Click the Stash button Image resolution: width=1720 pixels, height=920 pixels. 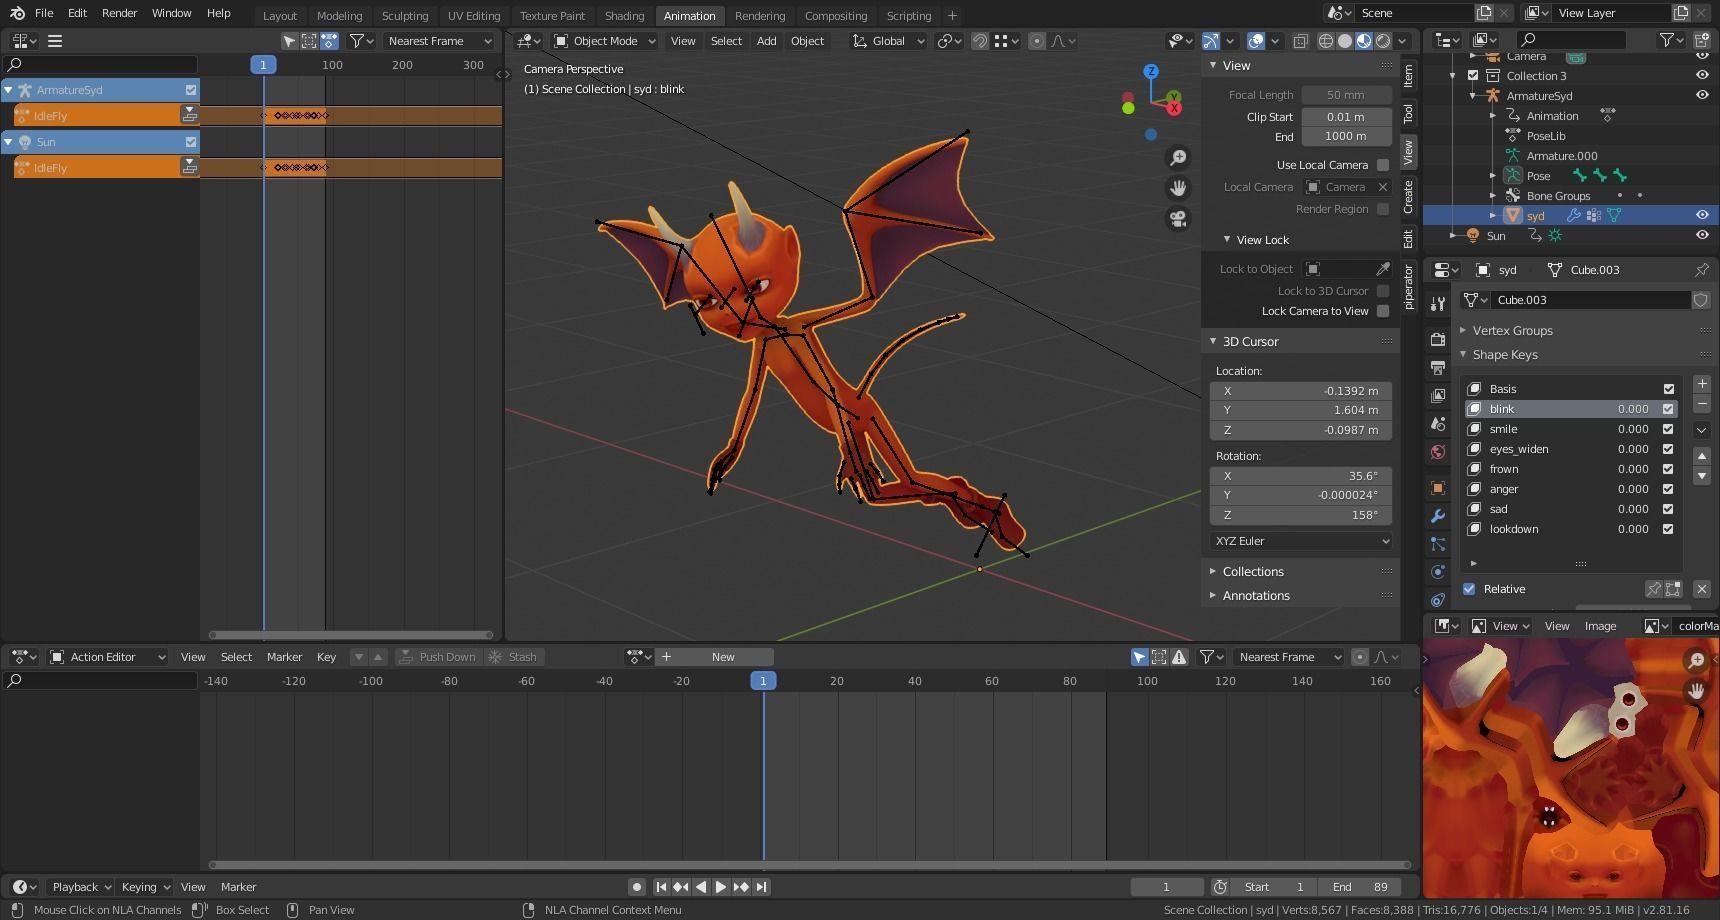(x=513, y=657)
